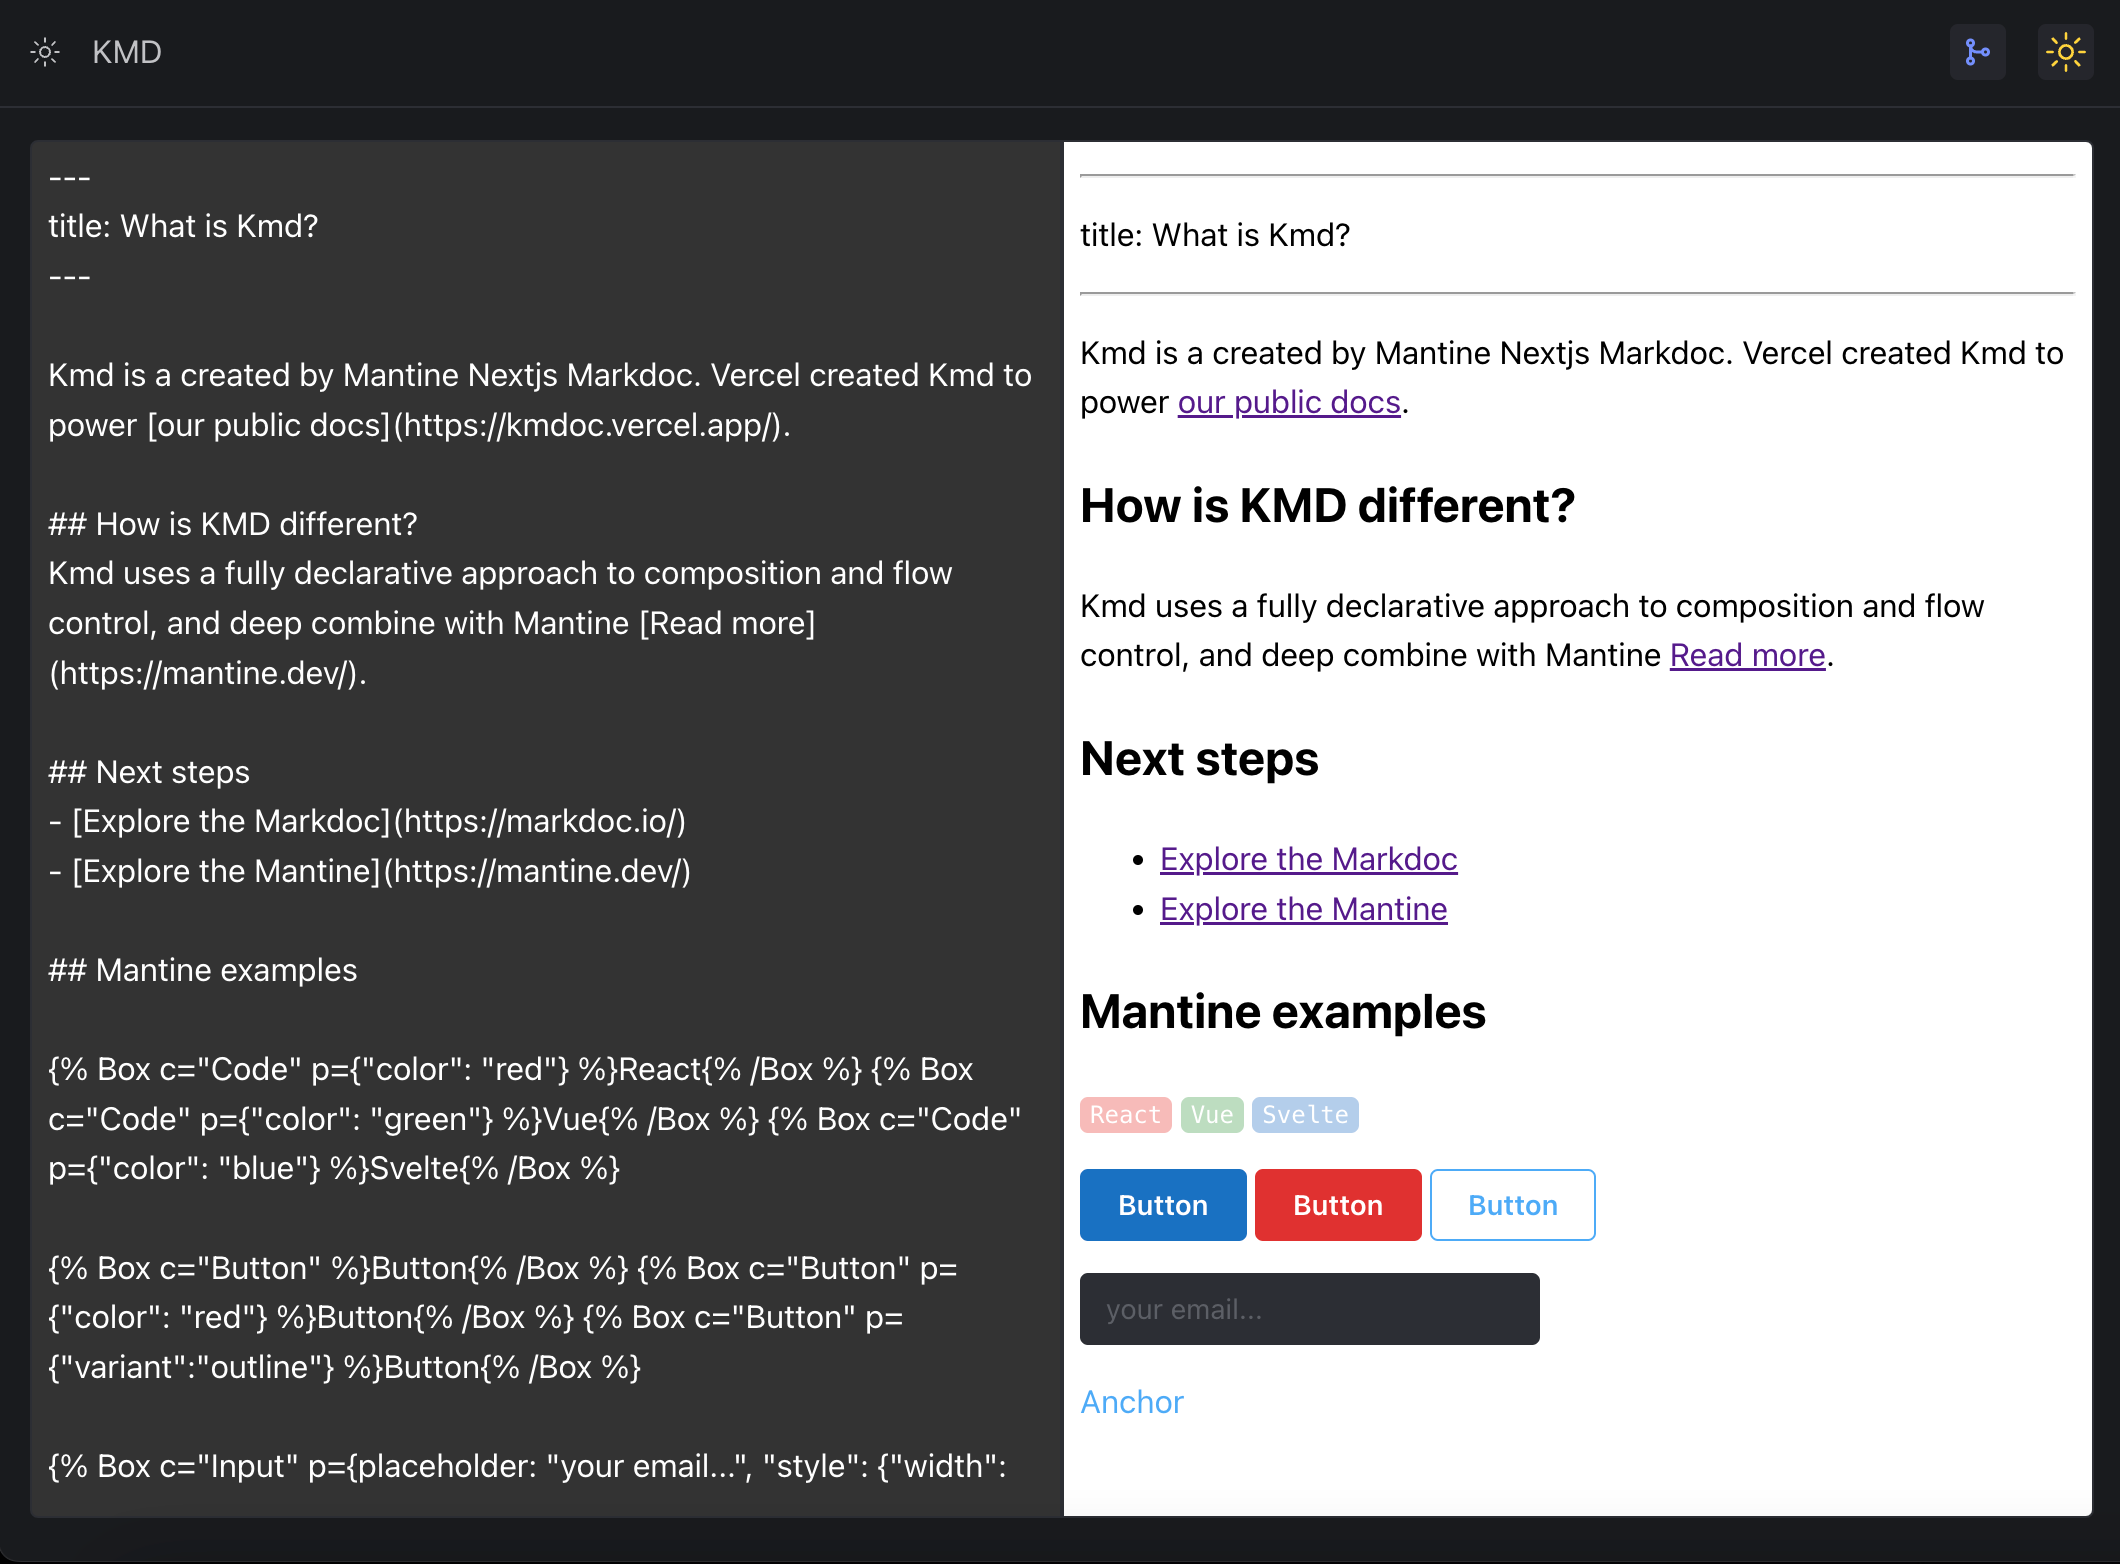This screenshot has width=2120, height=1564.
Task: Toggle the yellow sun color scheme button
Action: click(x=2065, y=52)
